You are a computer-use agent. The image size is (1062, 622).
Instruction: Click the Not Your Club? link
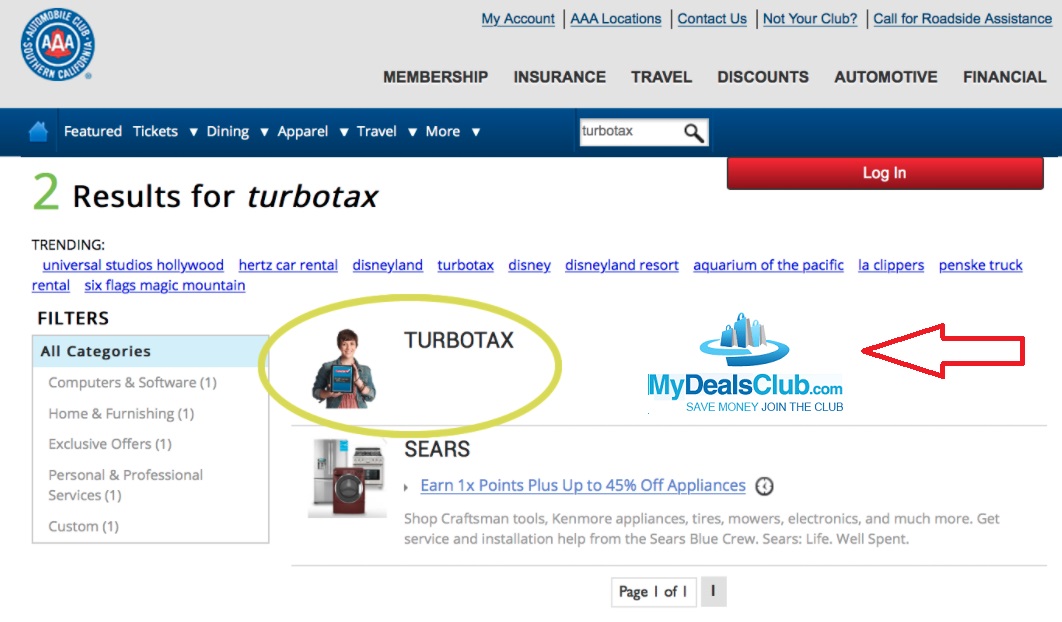810,19
